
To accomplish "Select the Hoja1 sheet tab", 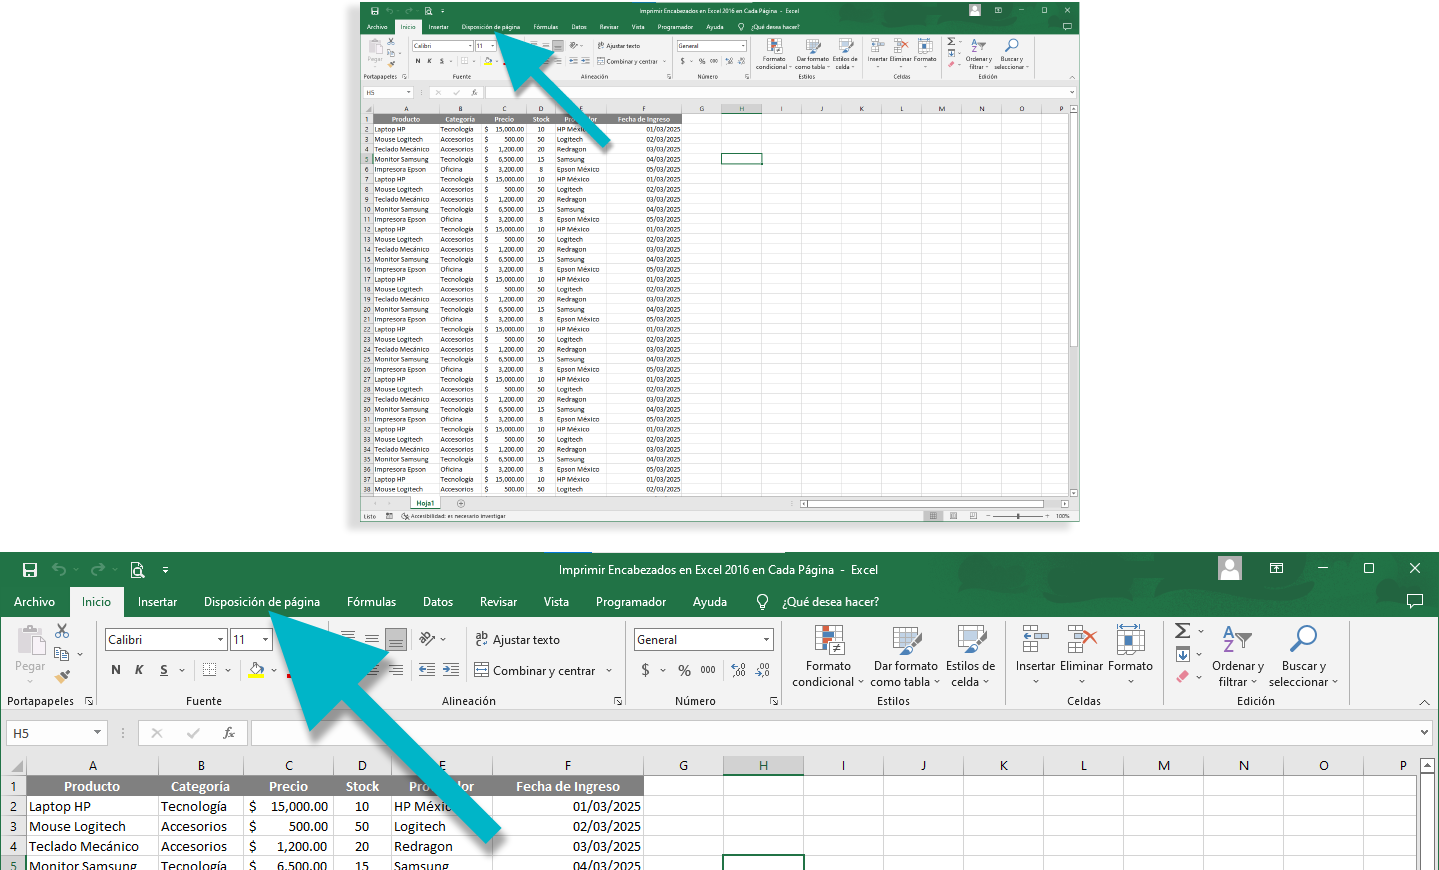I will pyautogui.click(x=425, y=503).
